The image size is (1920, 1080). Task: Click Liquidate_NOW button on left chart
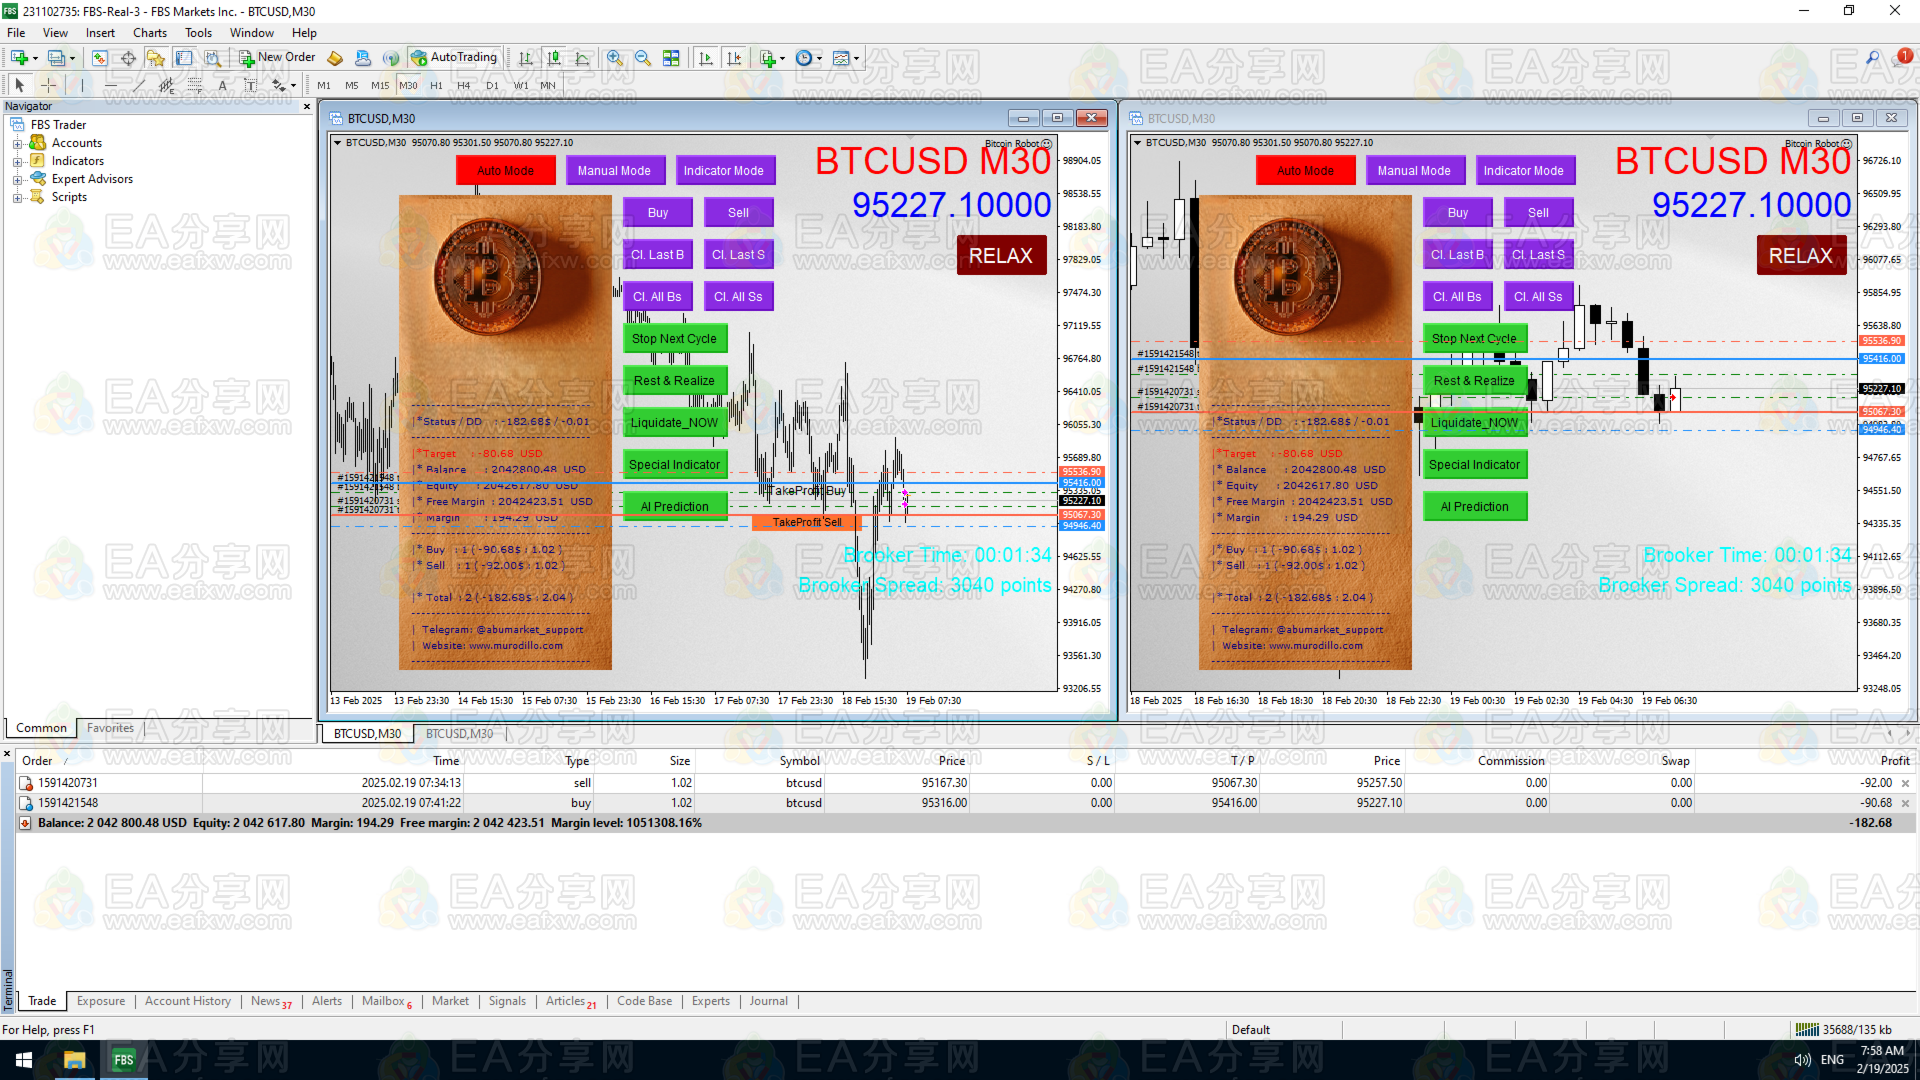click(x=674, y=422)
